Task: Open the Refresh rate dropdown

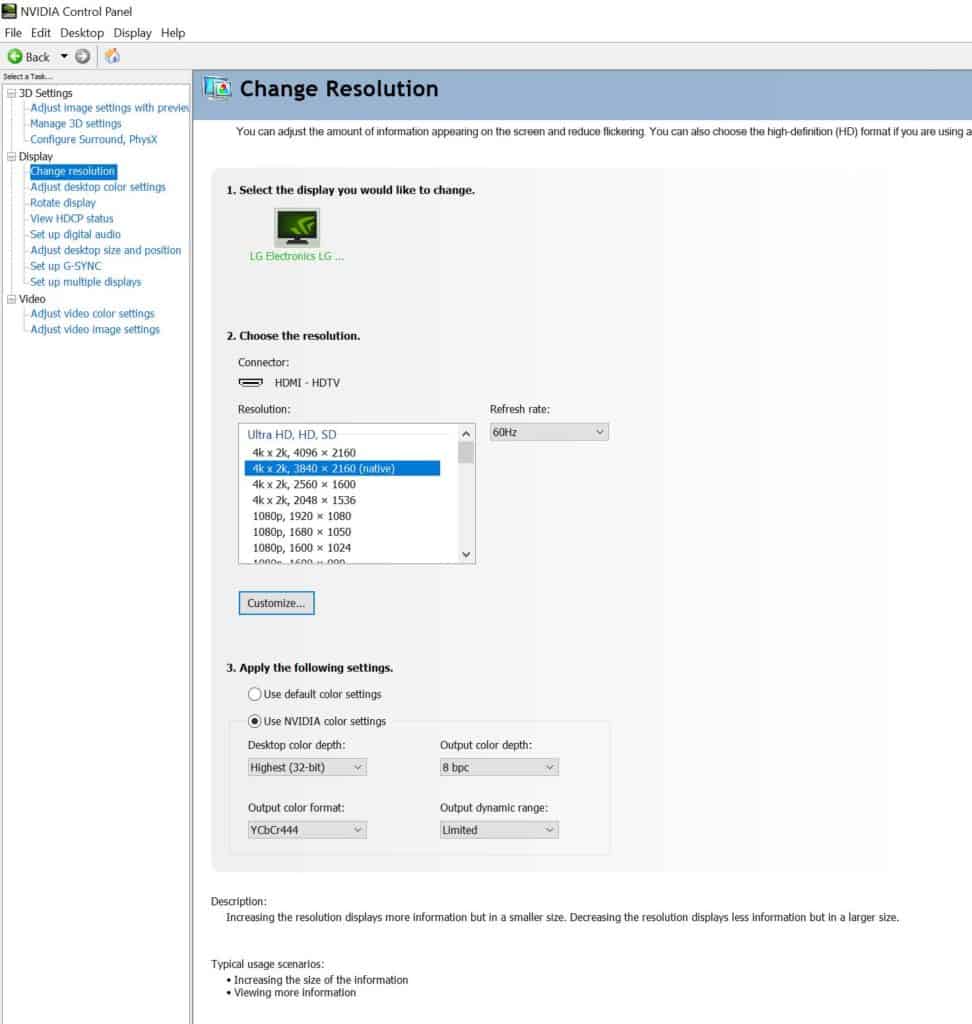Action: (x=548, y=432)
